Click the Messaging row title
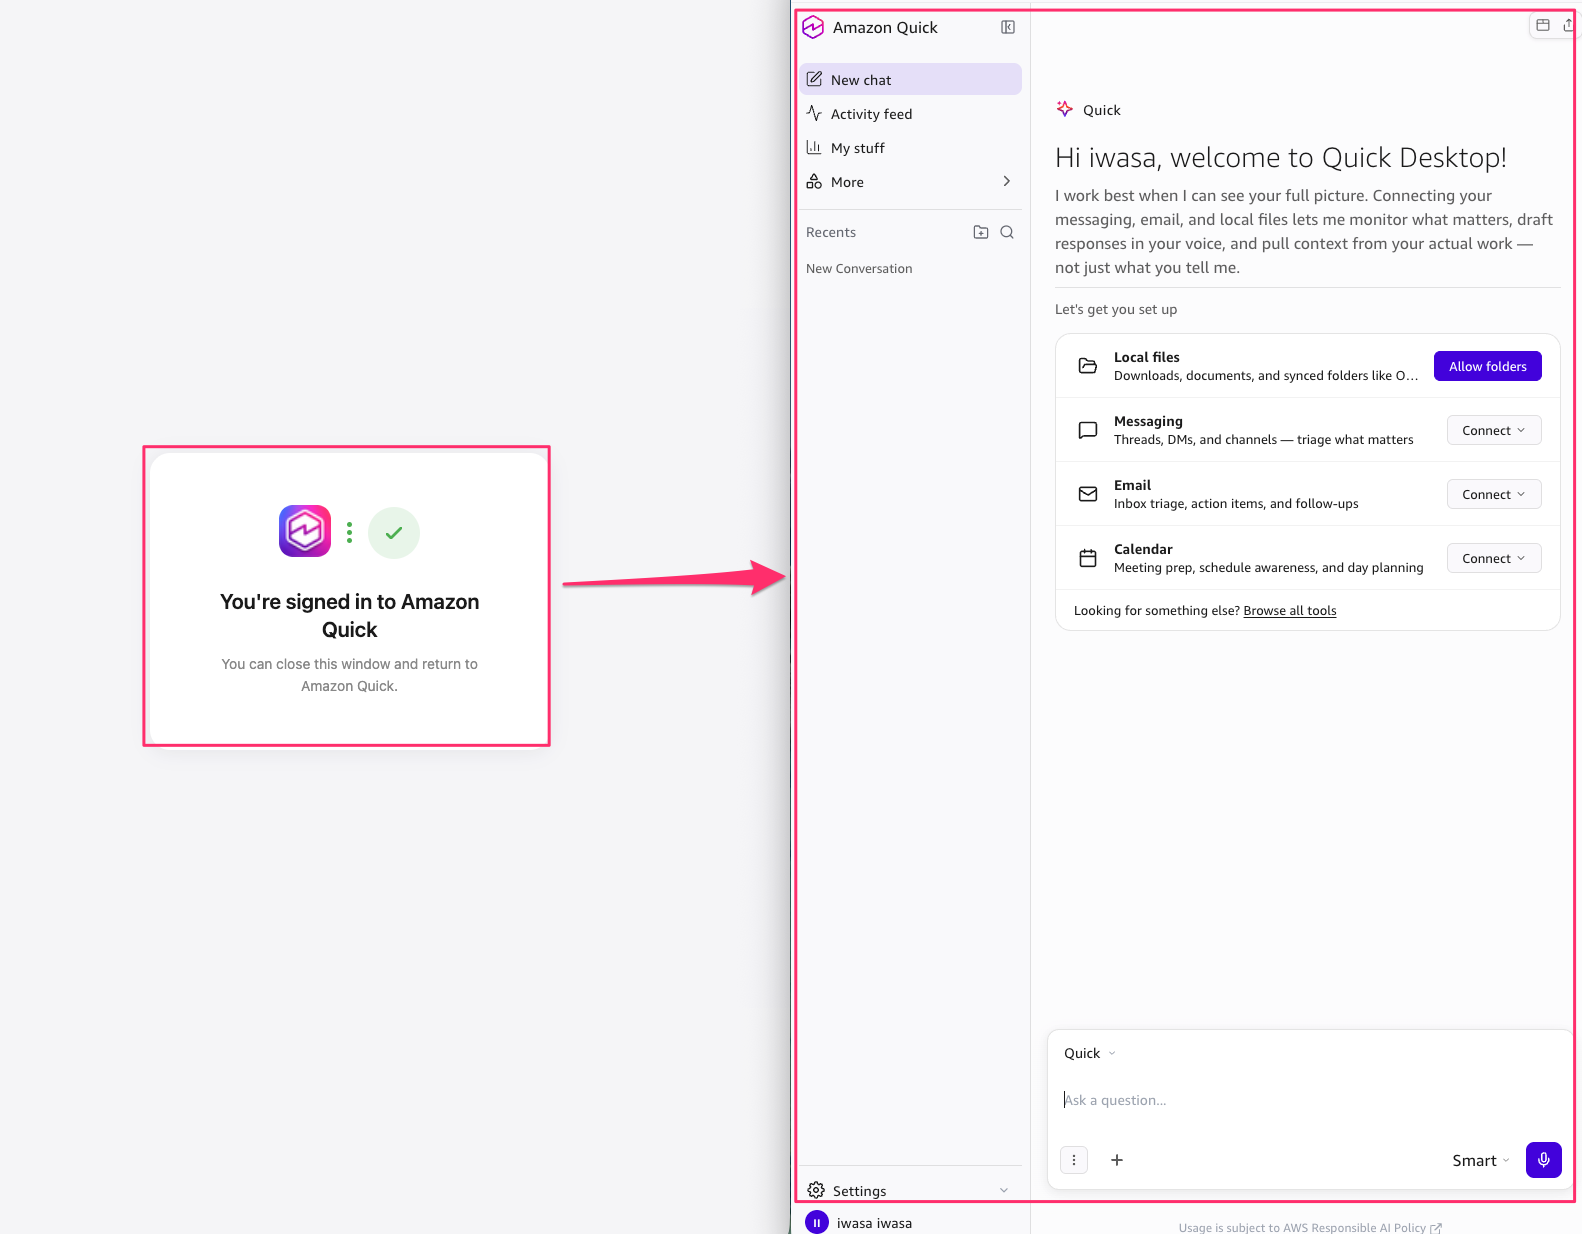 [1148, 421]
